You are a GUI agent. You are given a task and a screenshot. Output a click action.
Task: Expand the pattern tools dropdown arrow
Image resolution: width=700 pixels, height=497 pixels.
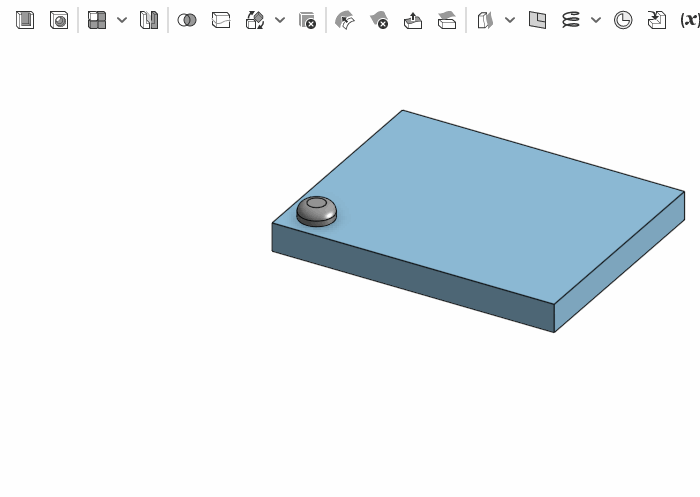[x=122, y=20]
